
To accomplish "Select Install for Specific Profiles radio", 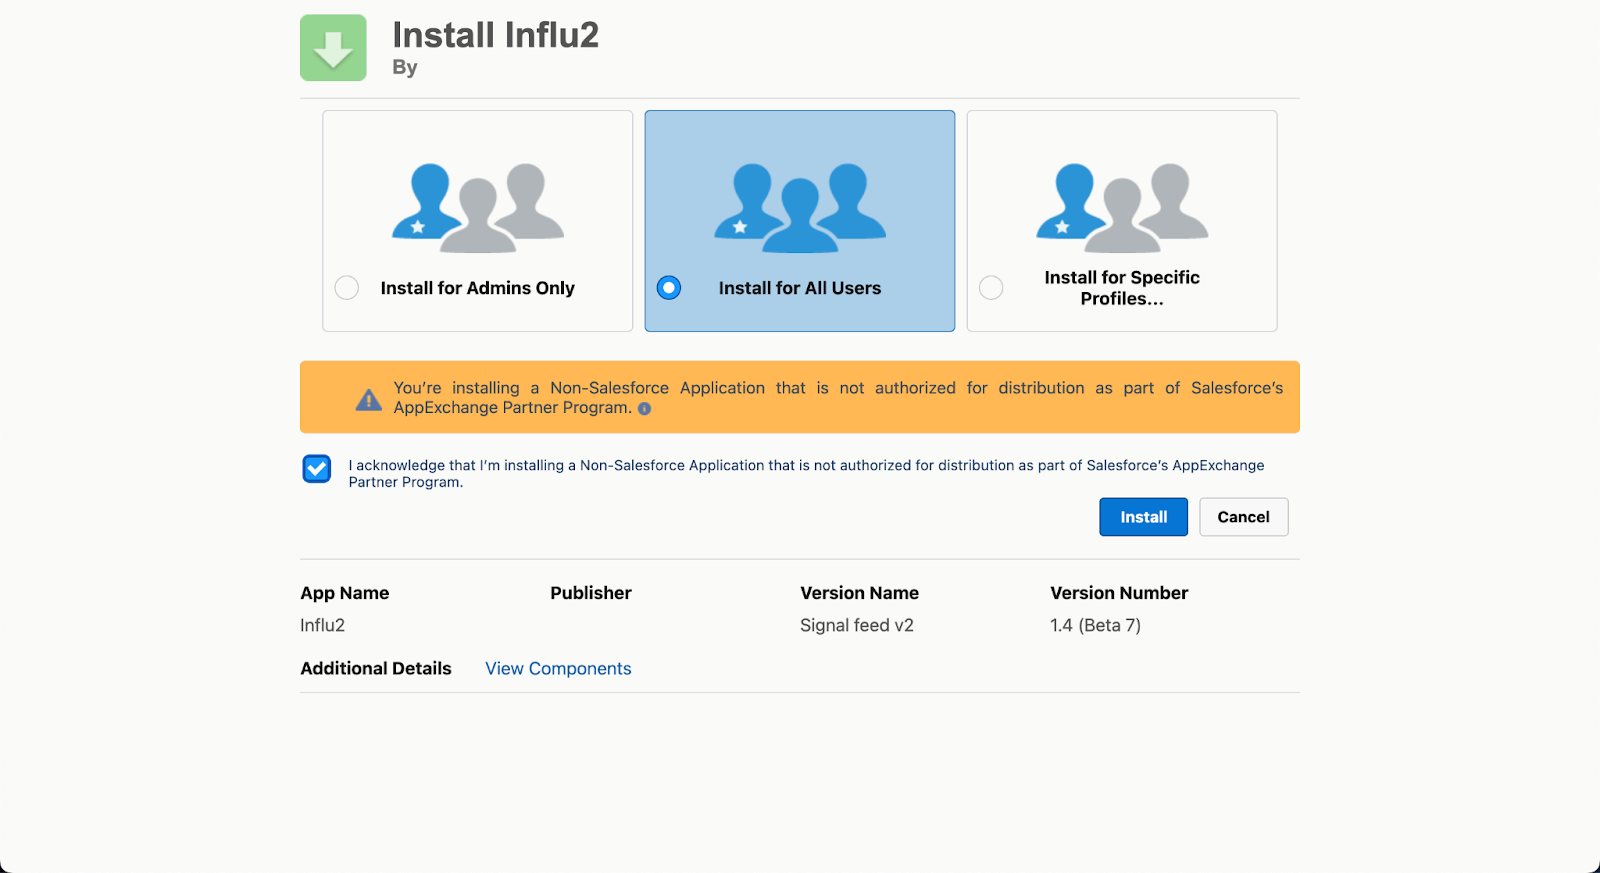I will tap(991, 288).
